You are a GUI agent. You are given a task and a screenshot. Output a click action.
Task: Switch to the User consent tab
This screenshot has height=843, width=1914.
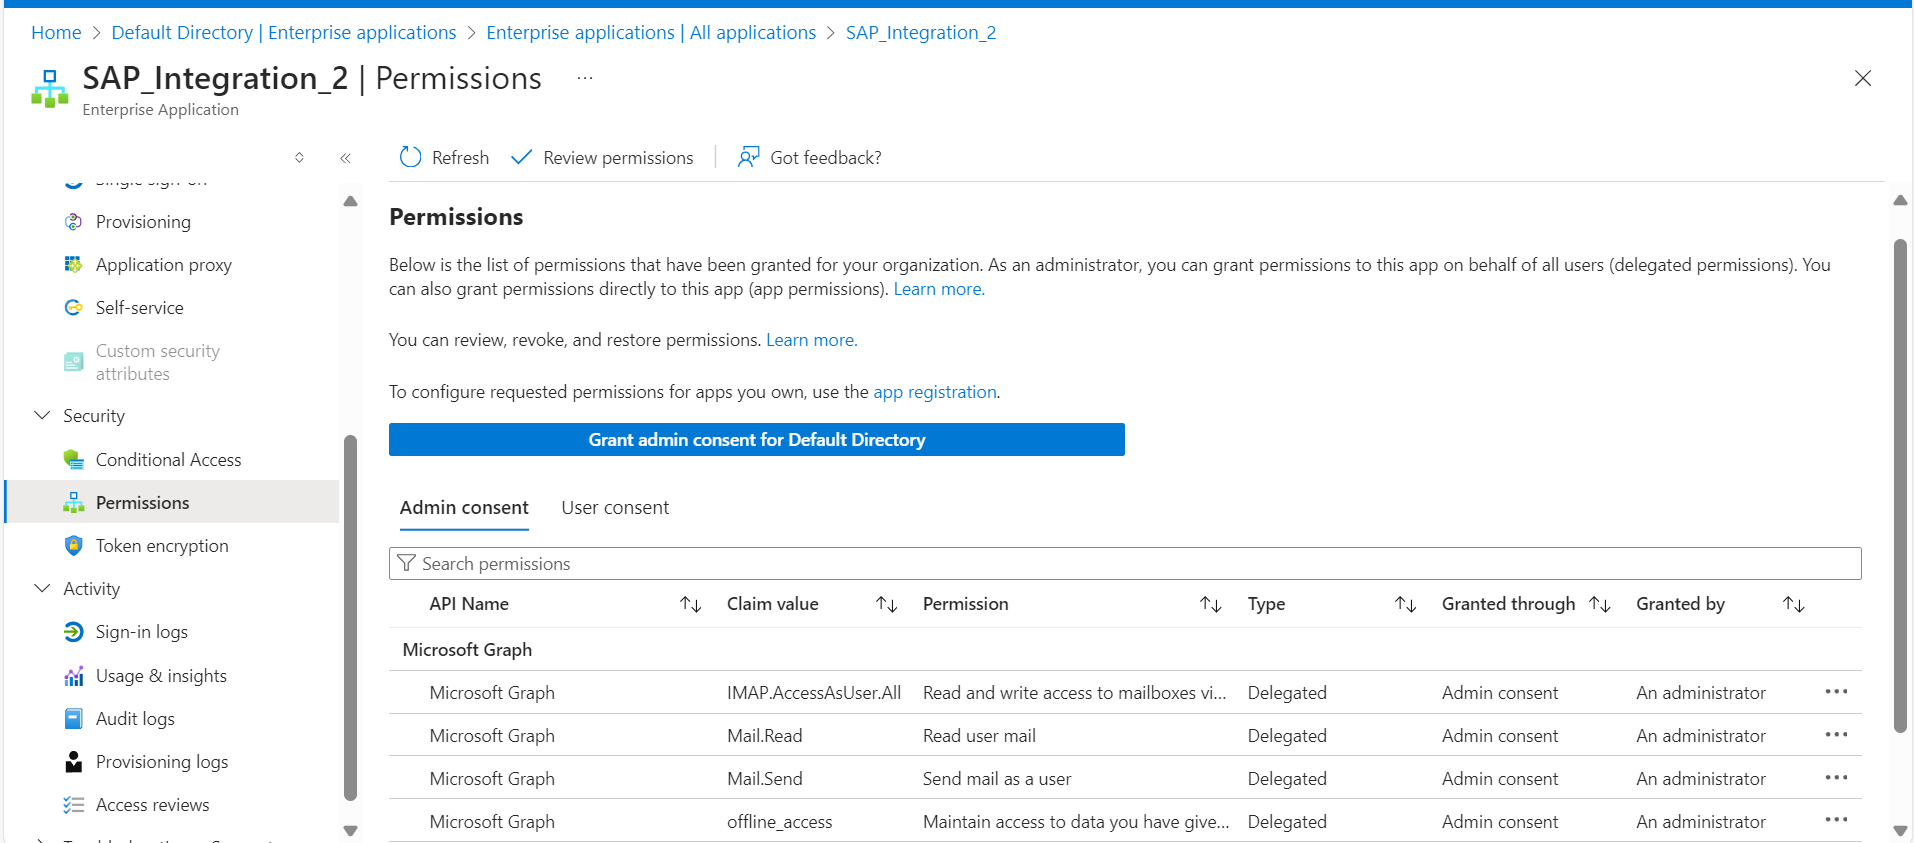coord(615,508)
